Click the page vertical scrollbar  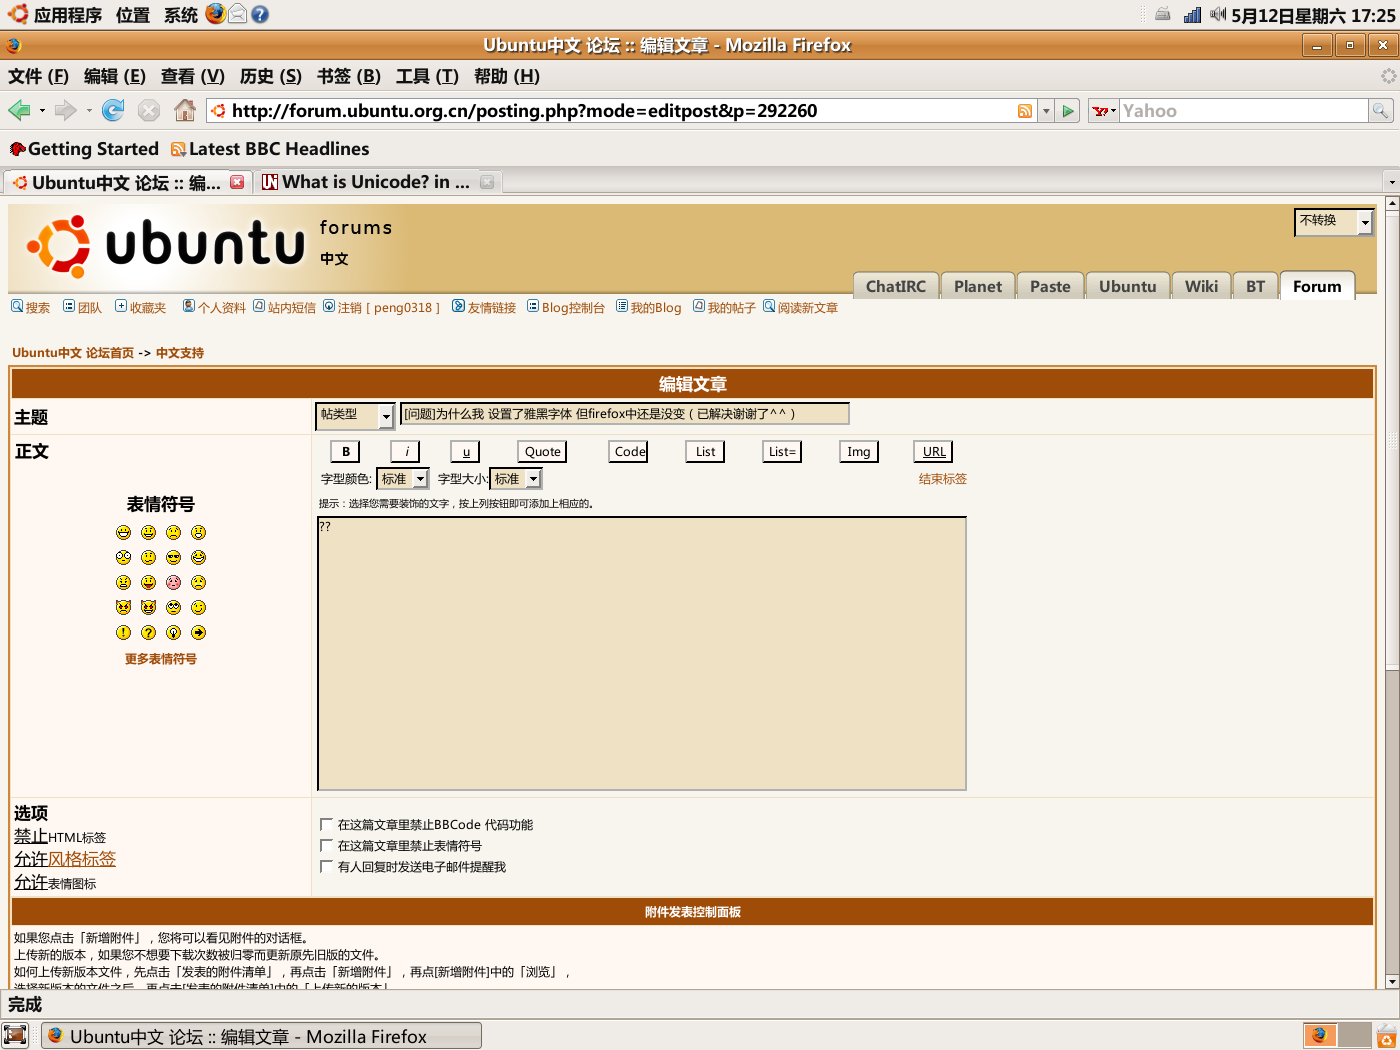point(1392,595)
